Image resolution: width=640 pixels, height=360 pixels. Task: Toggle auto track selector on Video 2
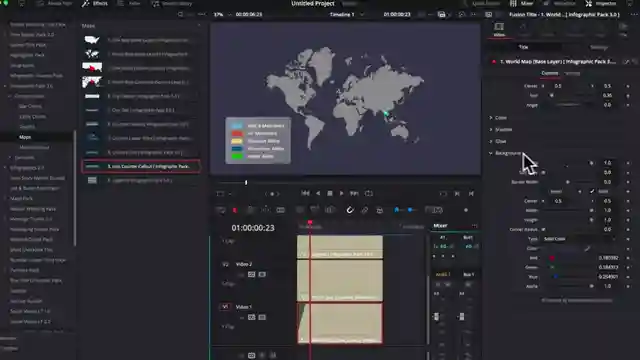[x=251, y=275]
